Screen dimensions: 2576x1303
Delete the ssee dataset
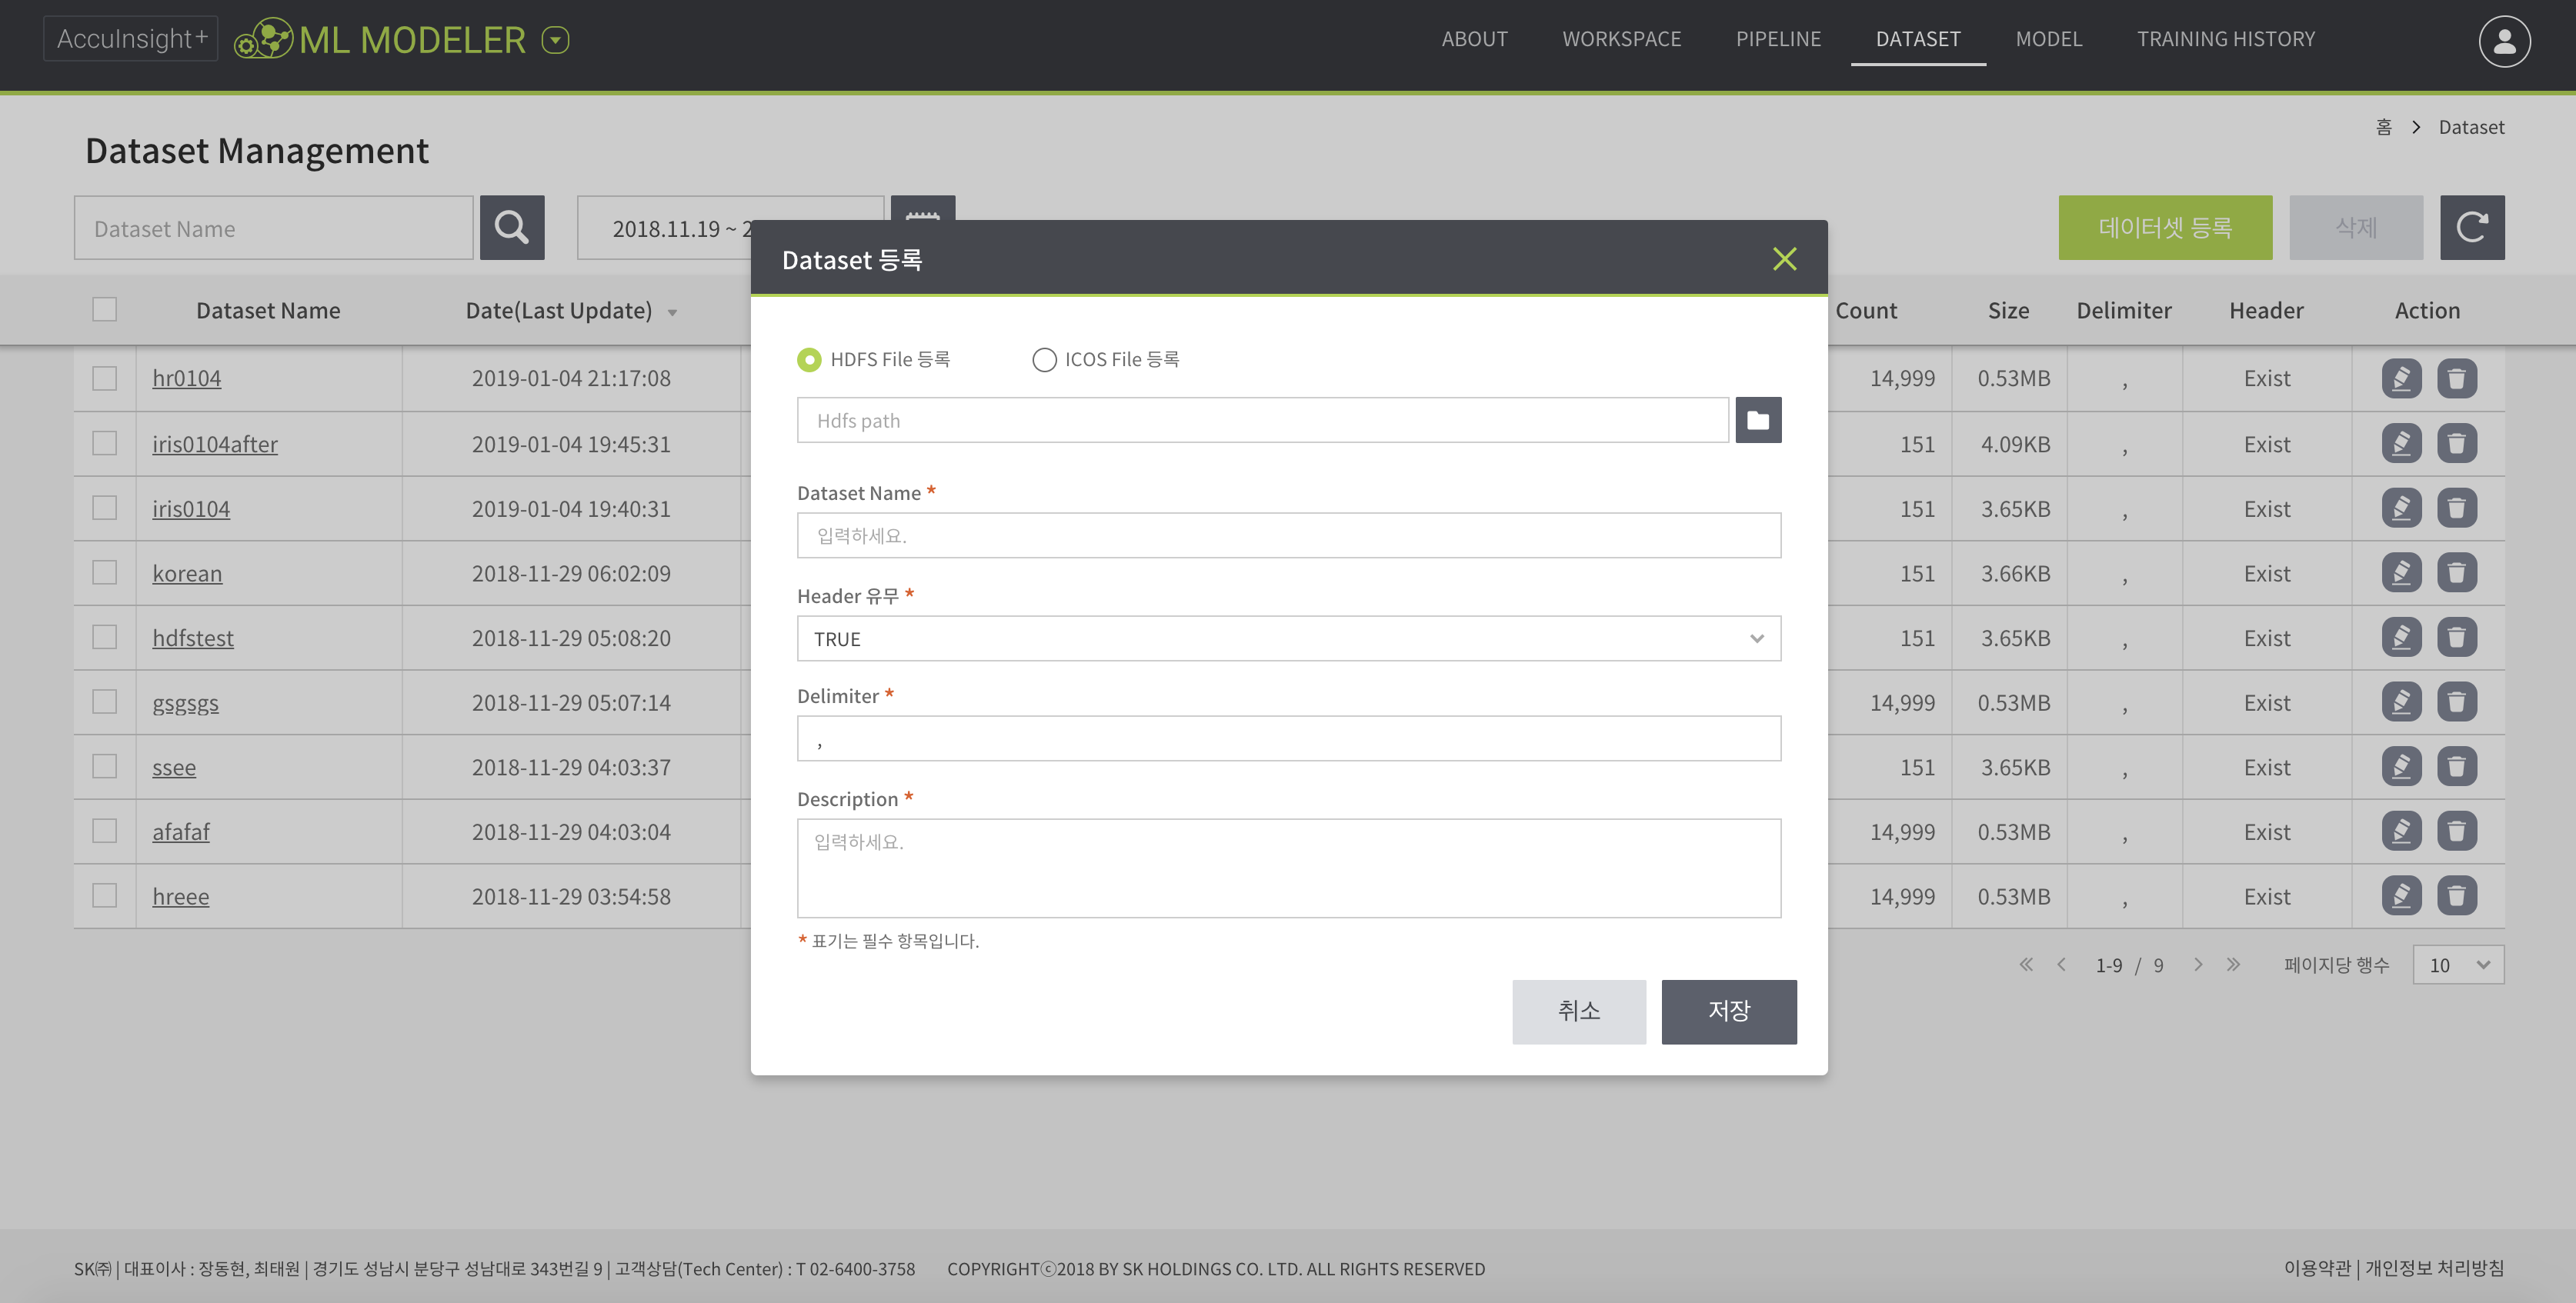[x=2456, y=766]
